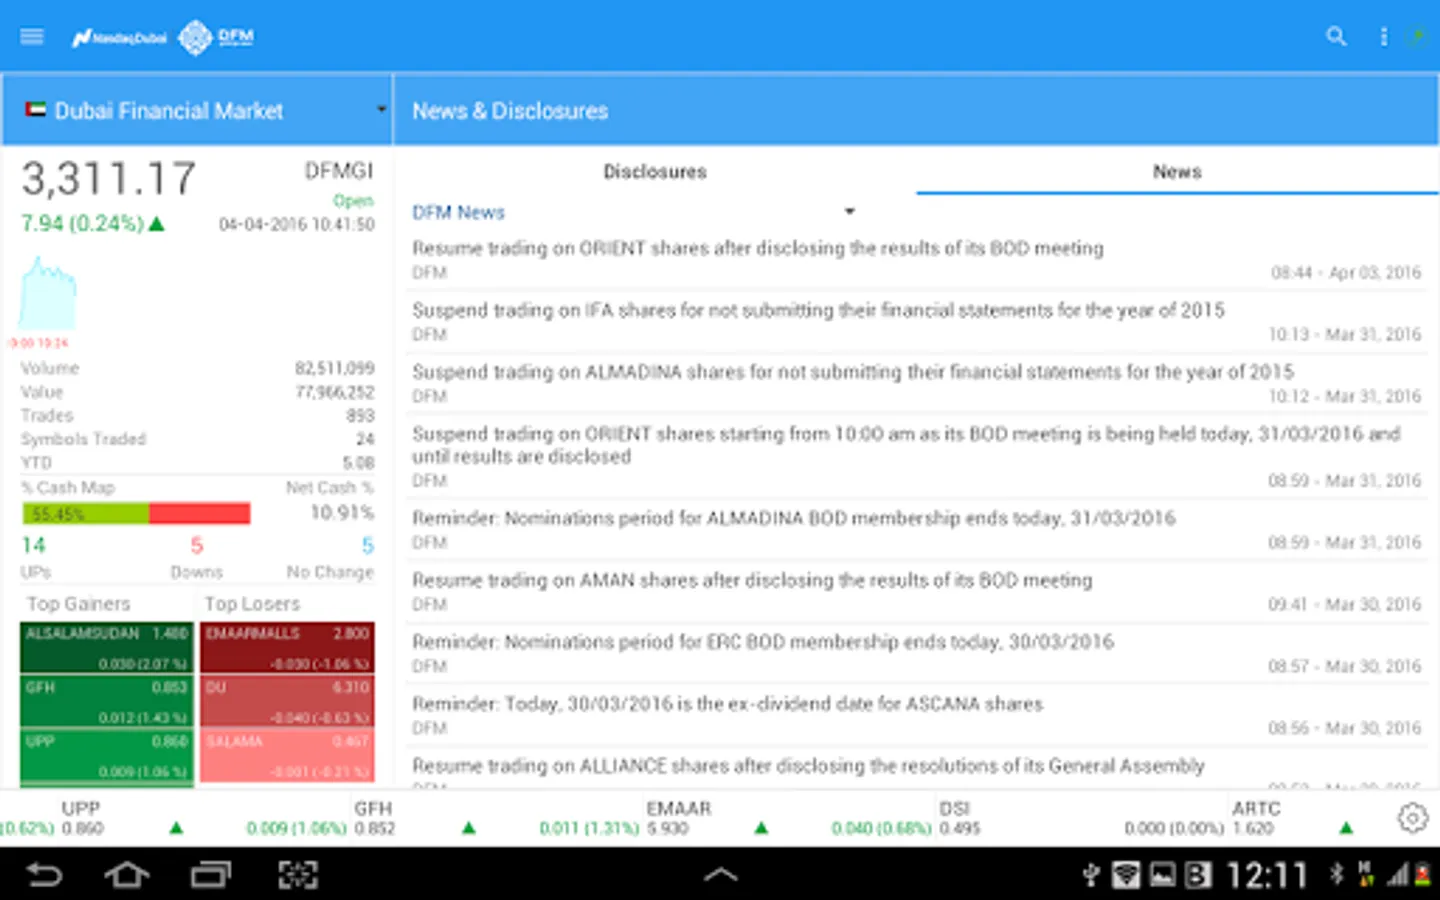Viewport: 1440px width, 900px height.
Task: Tap the Top Losers heading
Action: tap(252, 604)
